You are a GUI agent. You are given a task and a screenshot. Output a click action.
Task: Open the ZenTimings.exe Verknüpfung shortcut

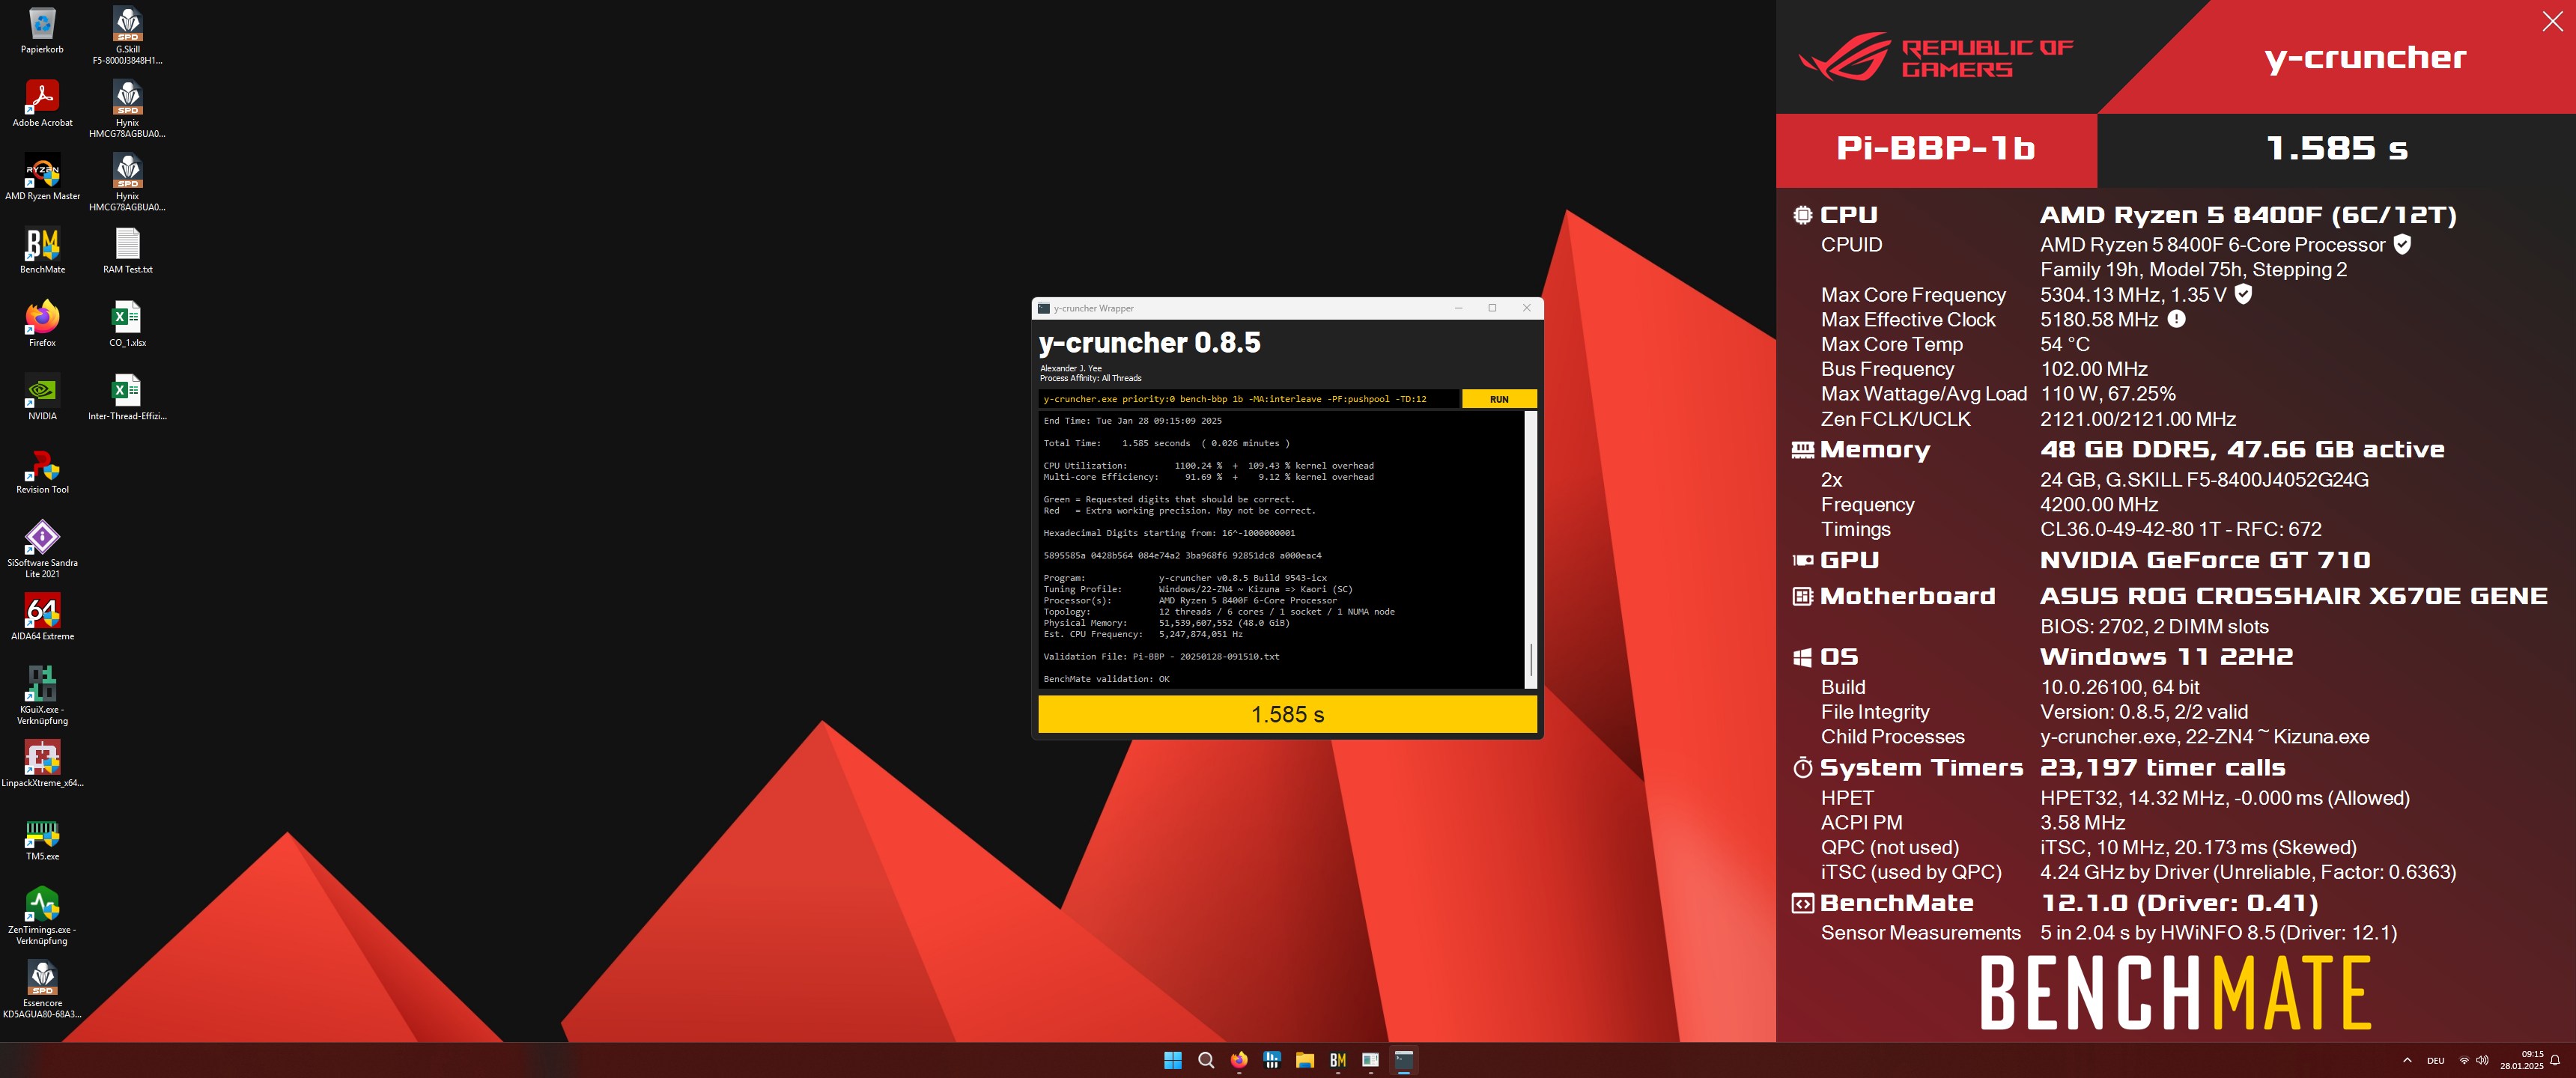click(42, 916)
